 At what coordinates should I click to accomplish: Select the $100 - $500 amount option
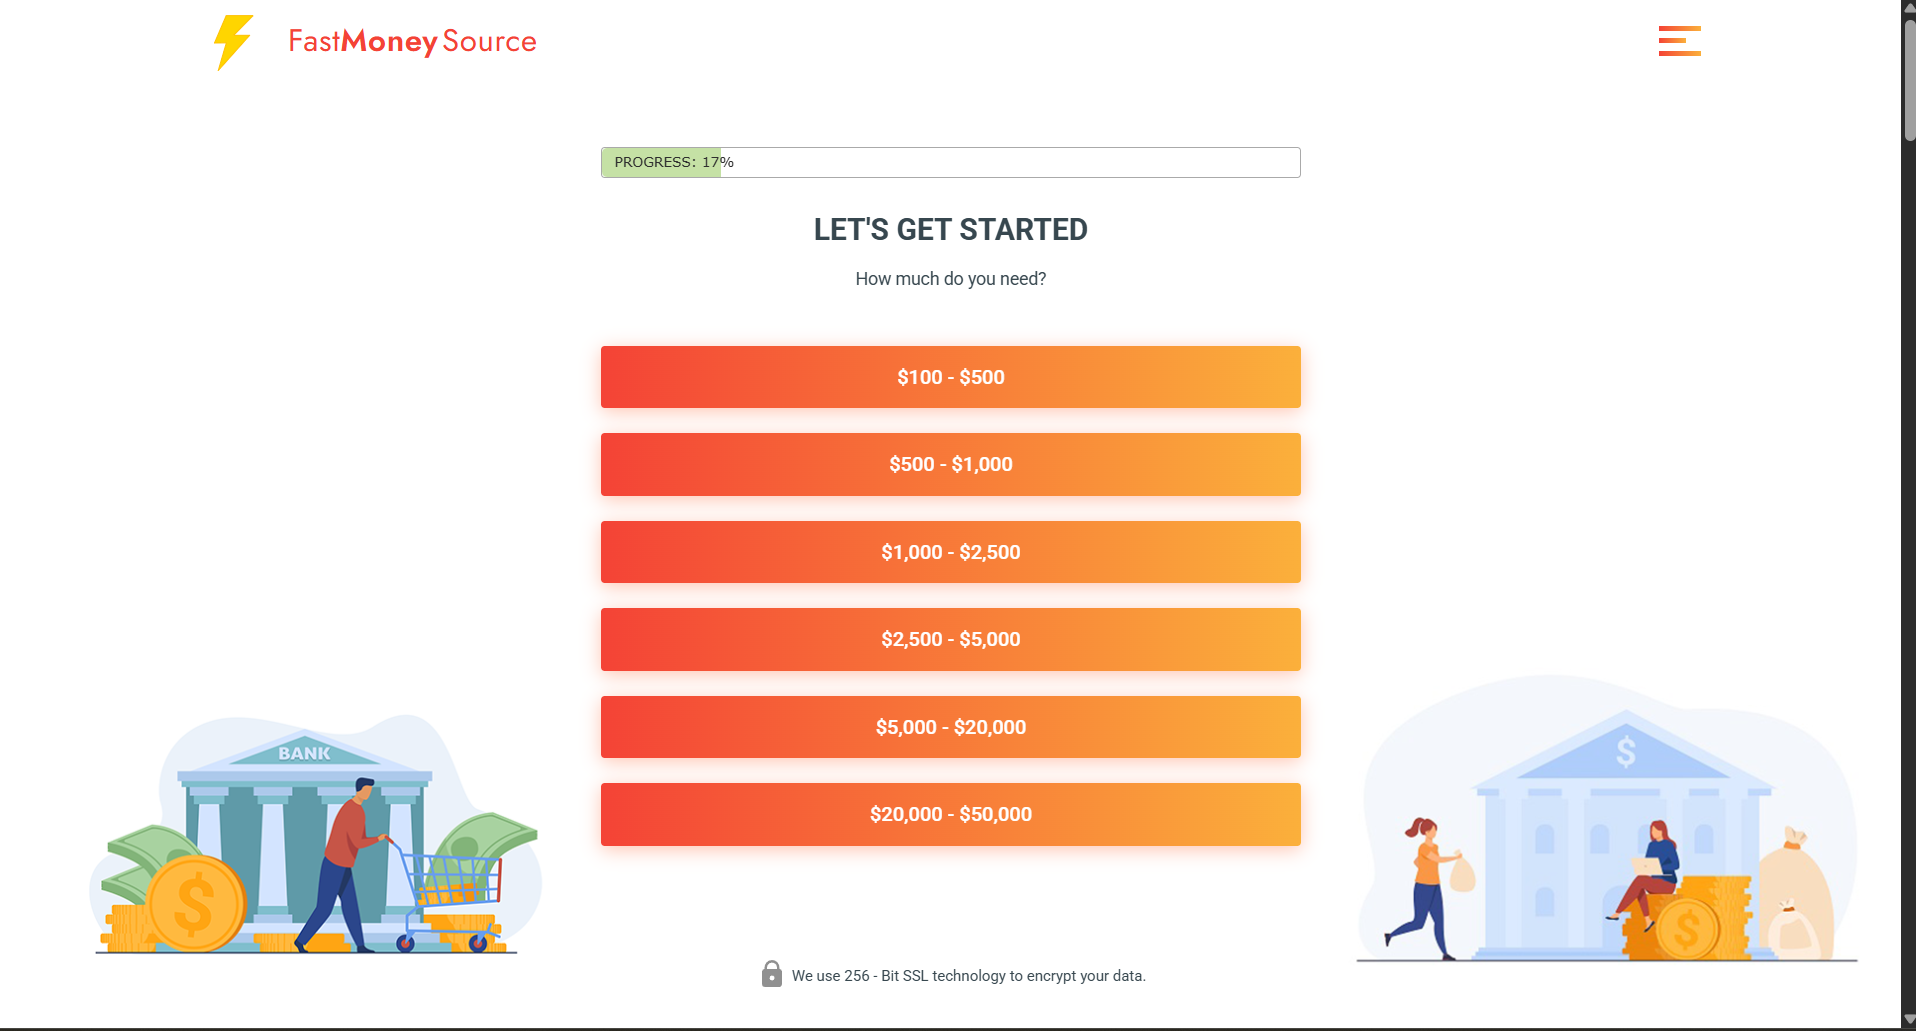click(x=950, y=377)
